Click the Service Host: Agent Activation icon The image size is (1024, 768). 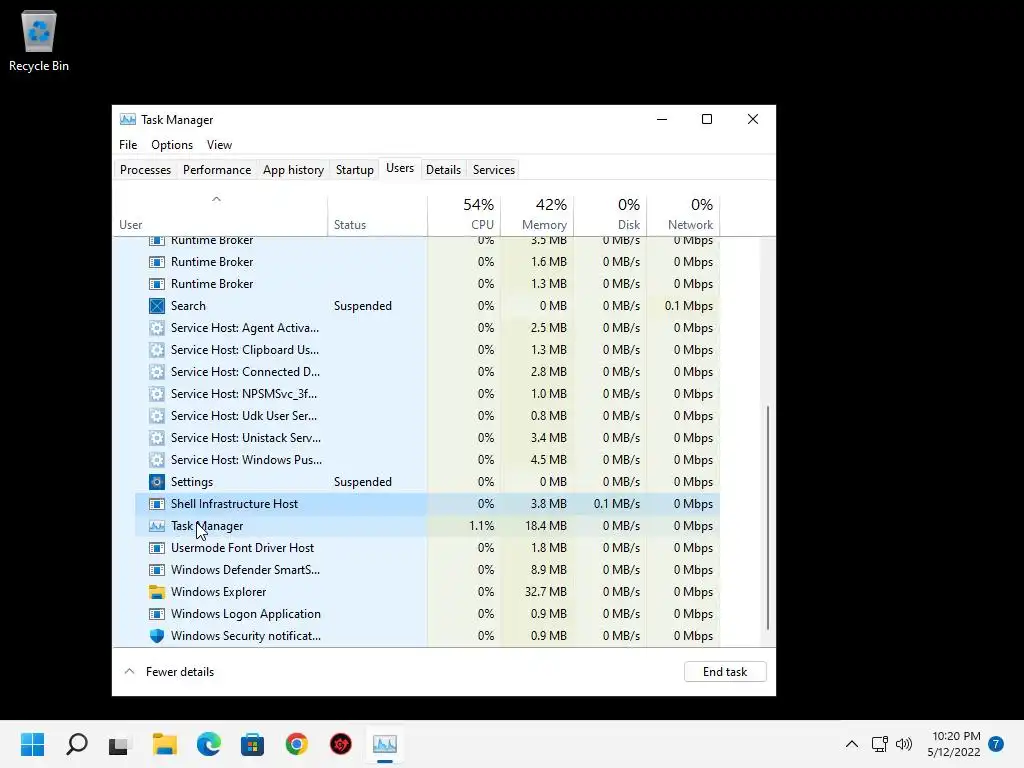[x=157, y=328]
